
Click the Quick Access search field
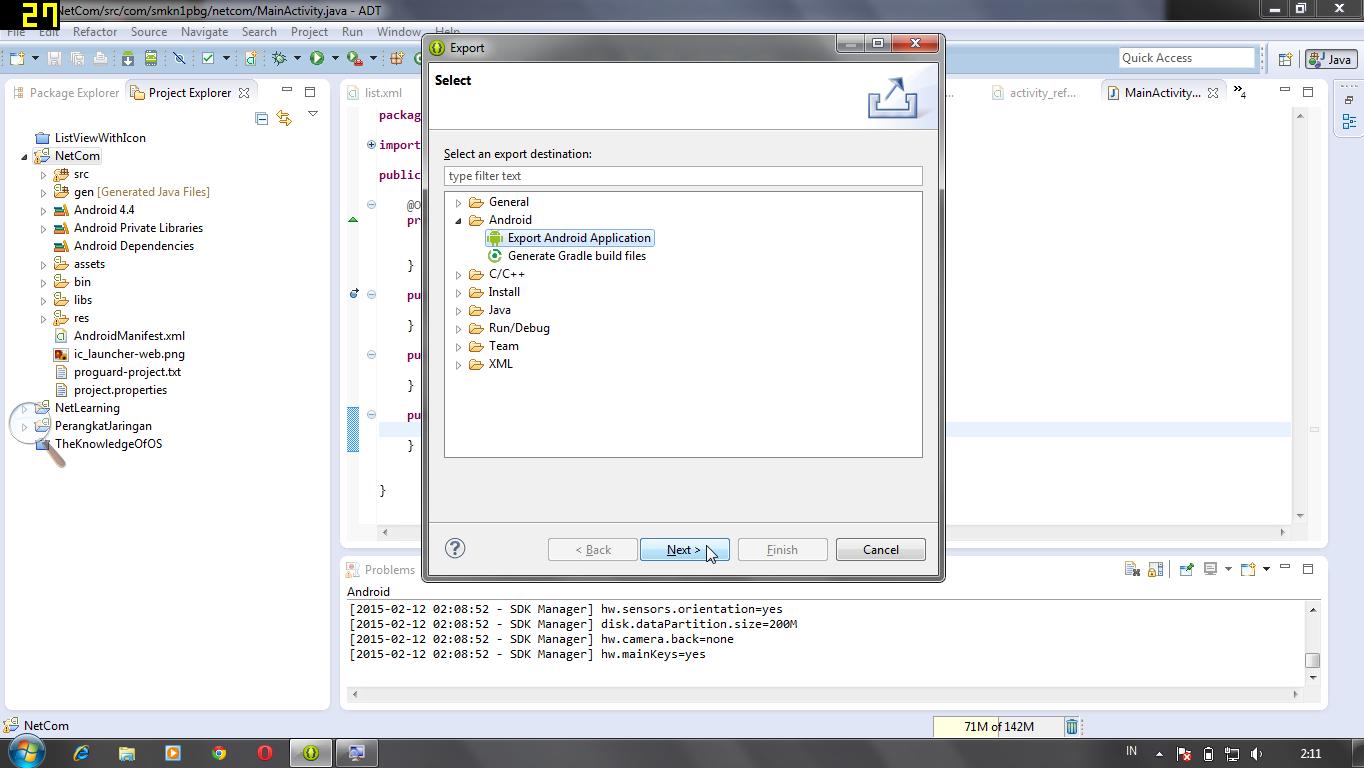(x=1186, y=58)
